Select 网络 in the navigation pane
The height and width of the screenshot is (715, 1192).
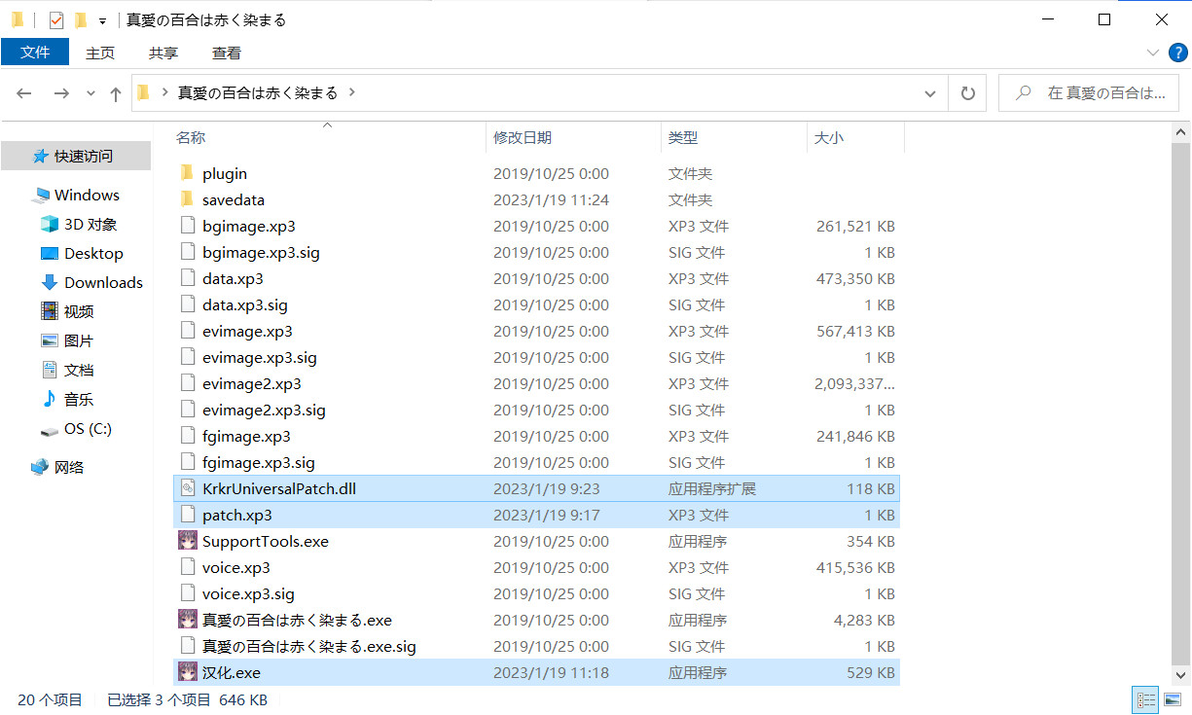(57, 467)
